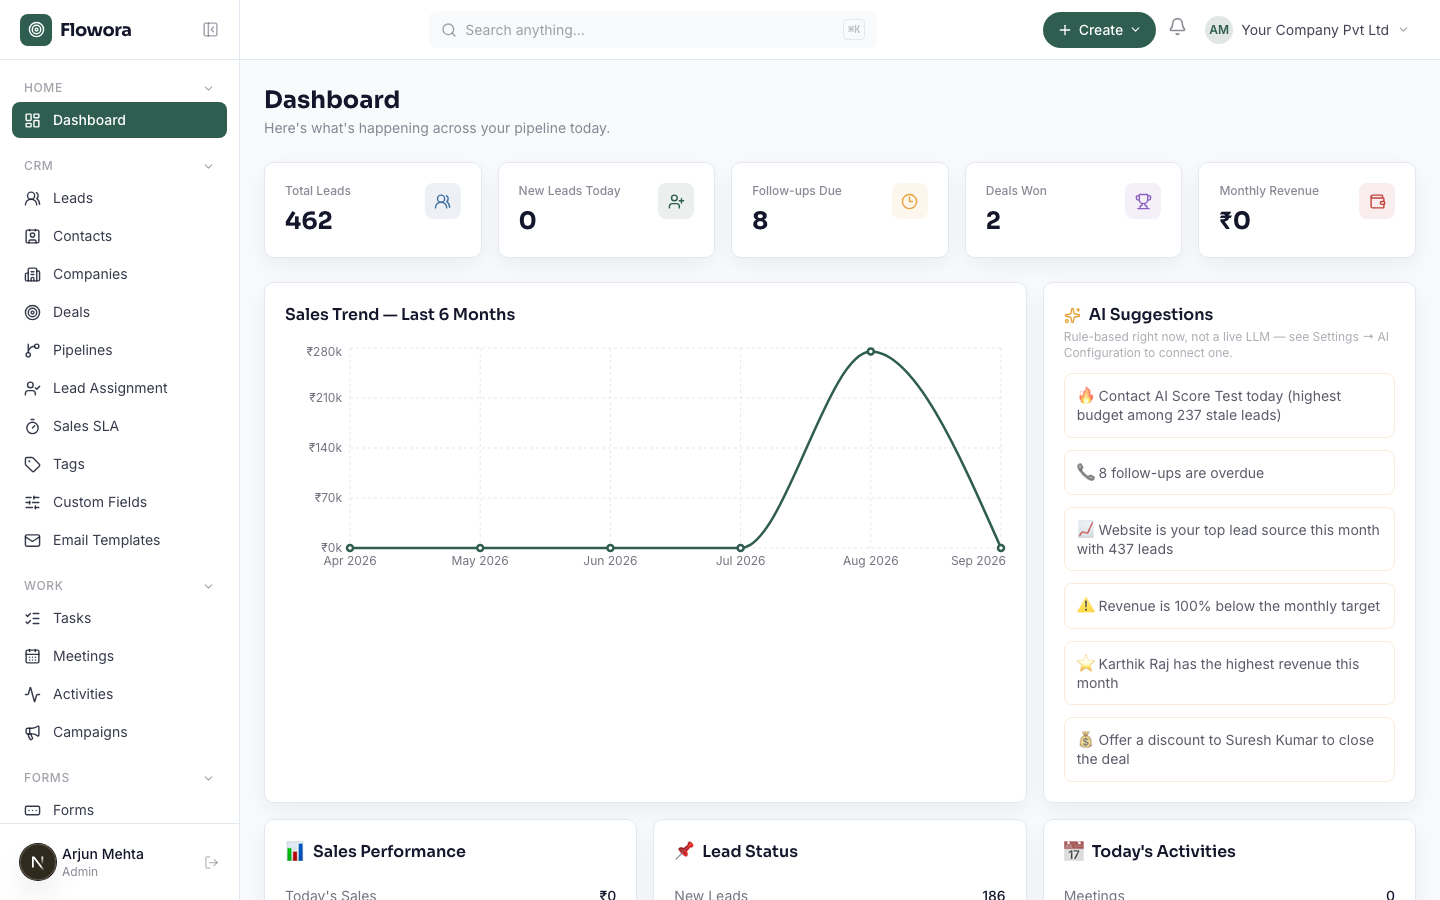1440x900 pixels.
Task: Open Forms page
Action: pos(119,810)
